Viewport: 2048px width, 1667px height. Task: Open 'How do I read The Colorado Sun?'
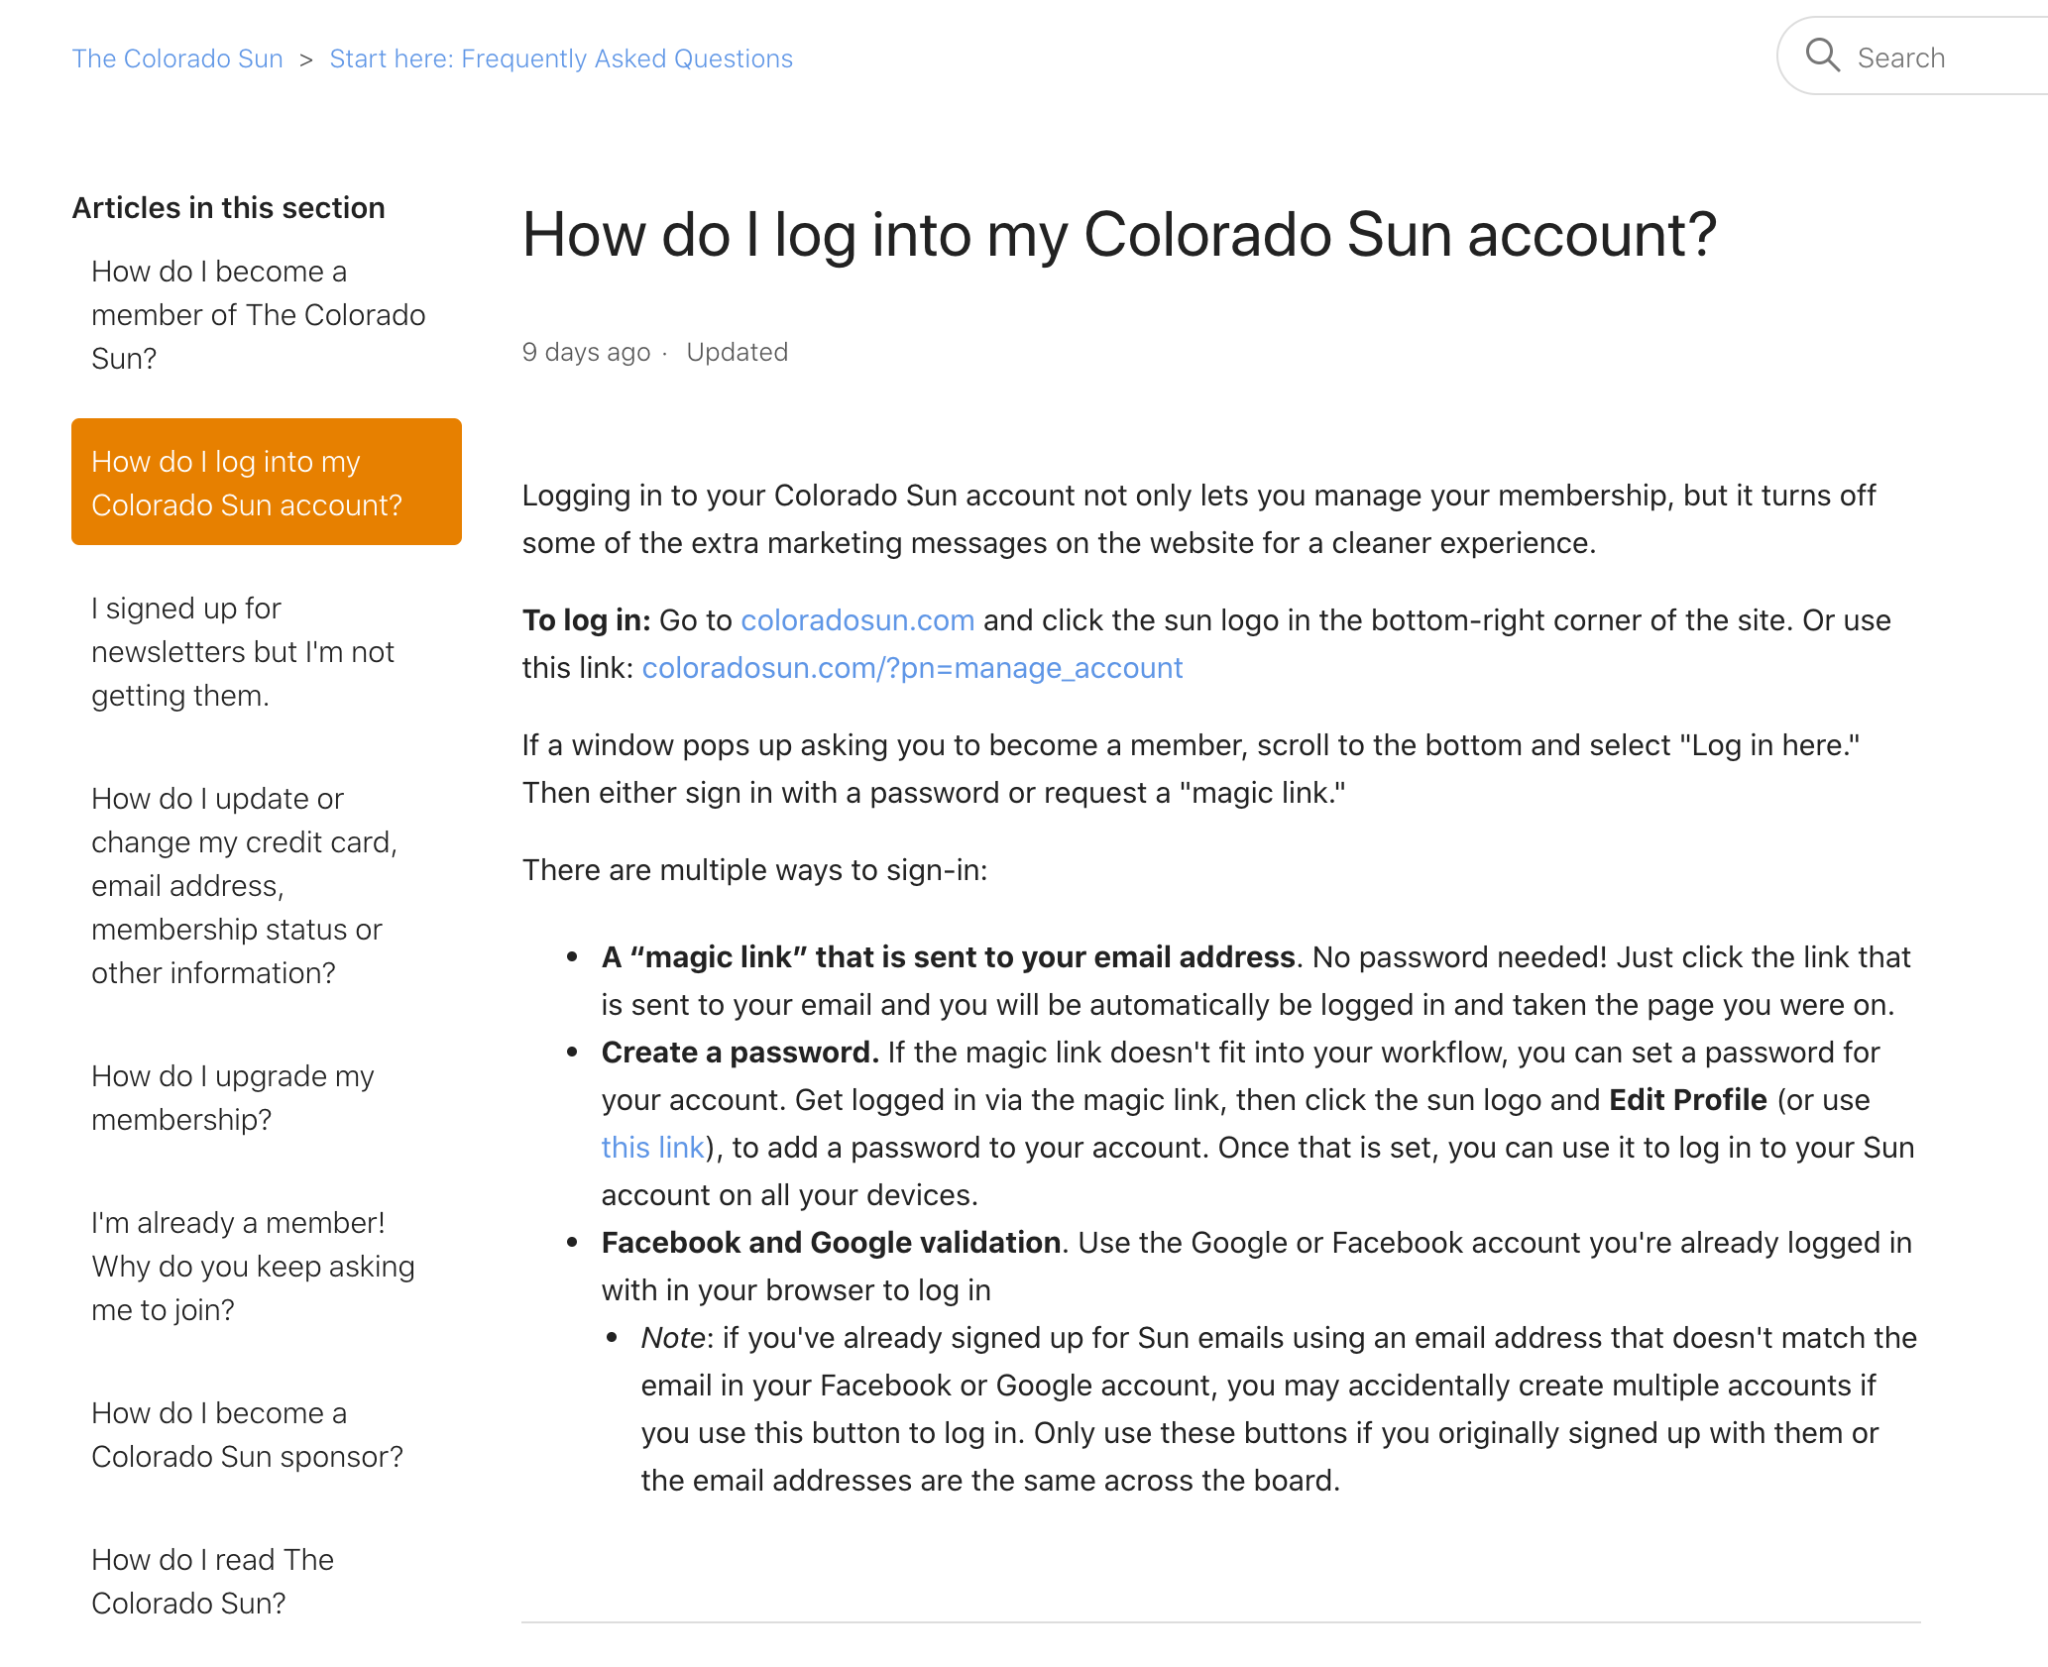coord(212,1580)
